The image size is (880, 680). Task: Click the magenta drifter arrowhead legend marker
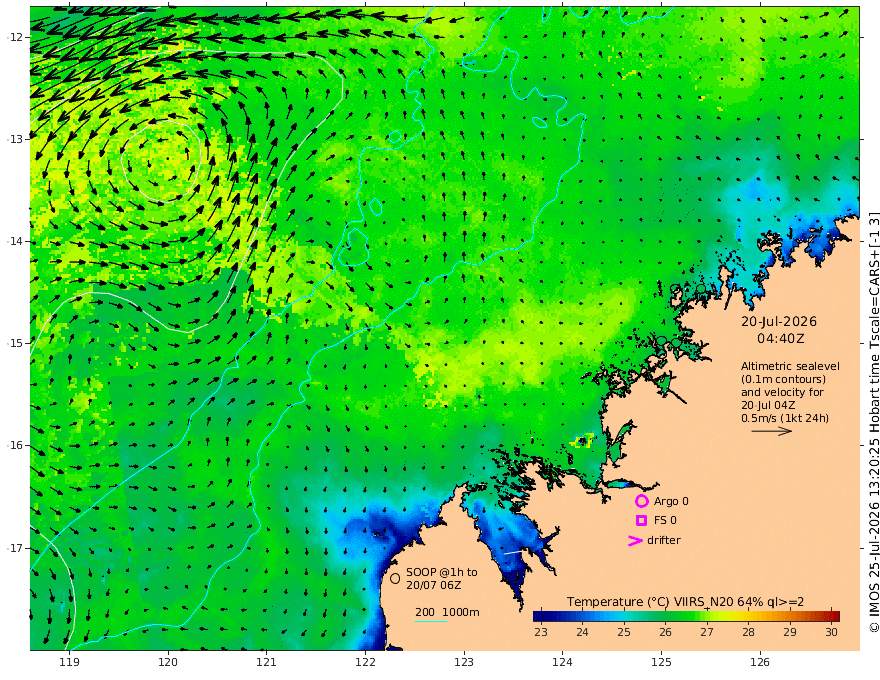click(x=635, y=540)
